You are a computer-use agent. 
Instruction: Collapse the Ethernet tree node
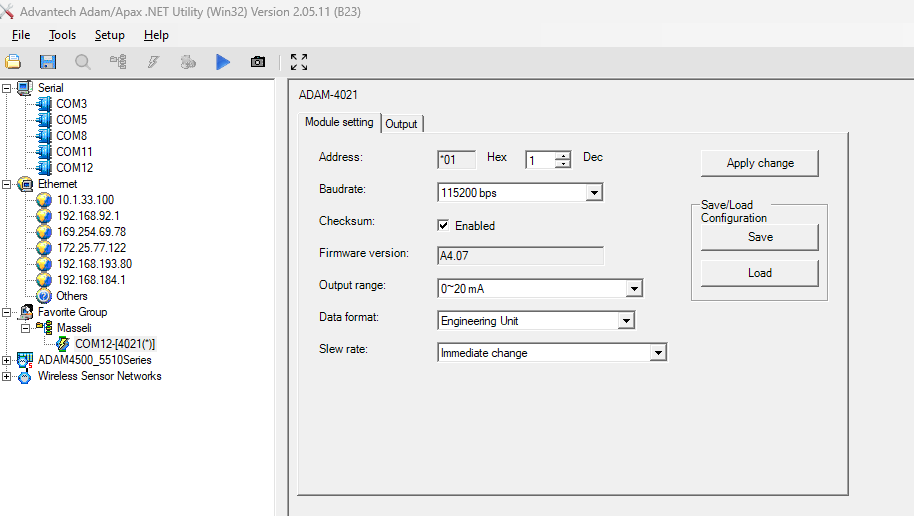(6, 185)
